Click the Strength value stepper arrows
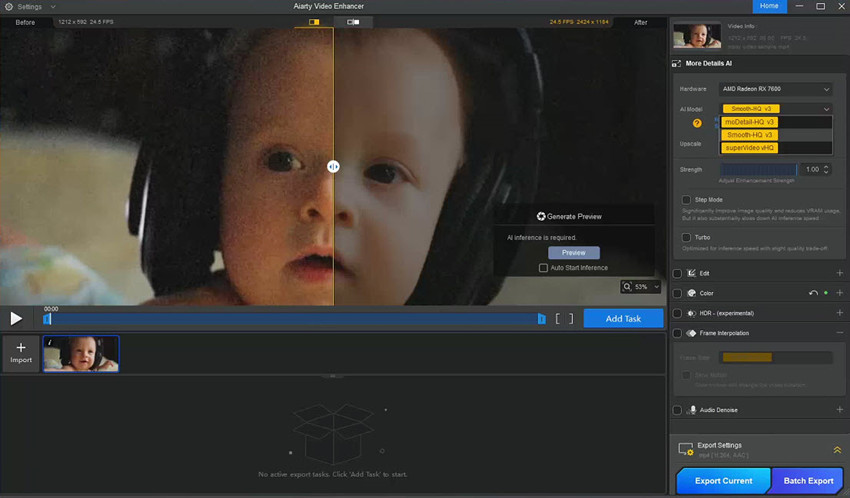Viewport: 850px width, 498px height. tap(826, 169)
